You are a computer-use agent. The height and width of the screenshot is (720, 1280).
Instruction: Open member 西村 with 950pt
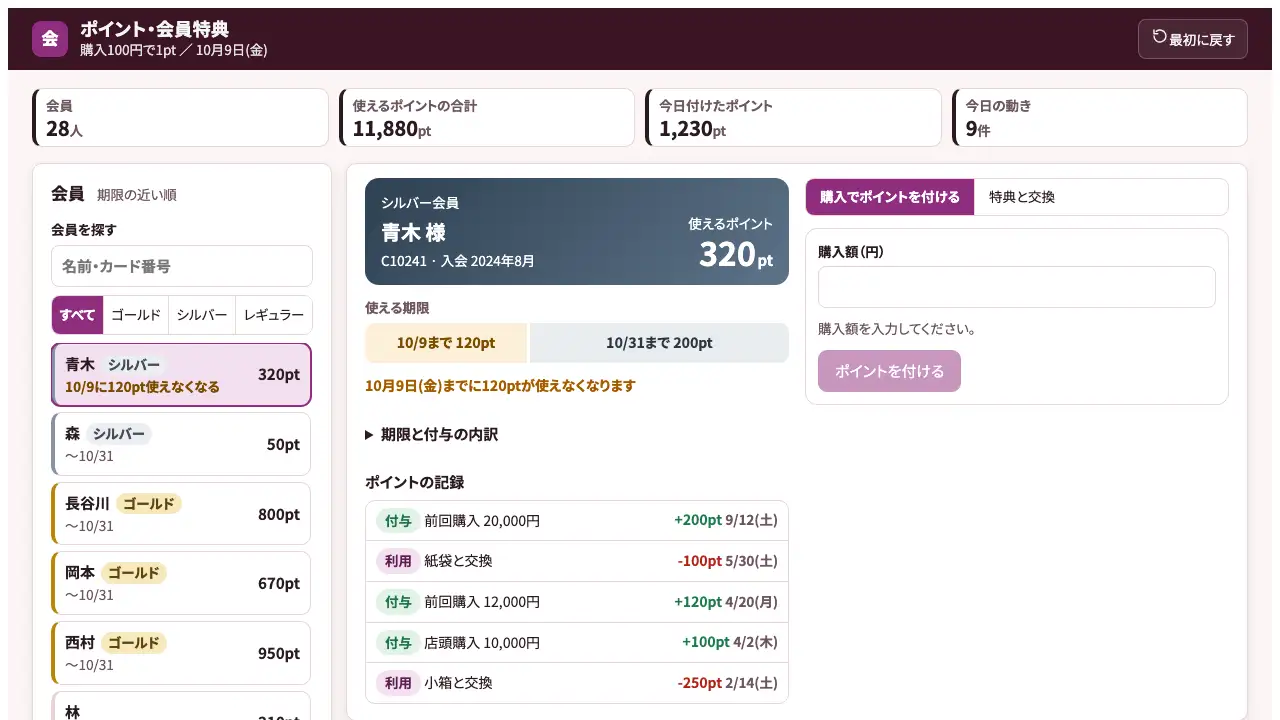(182, 653)
